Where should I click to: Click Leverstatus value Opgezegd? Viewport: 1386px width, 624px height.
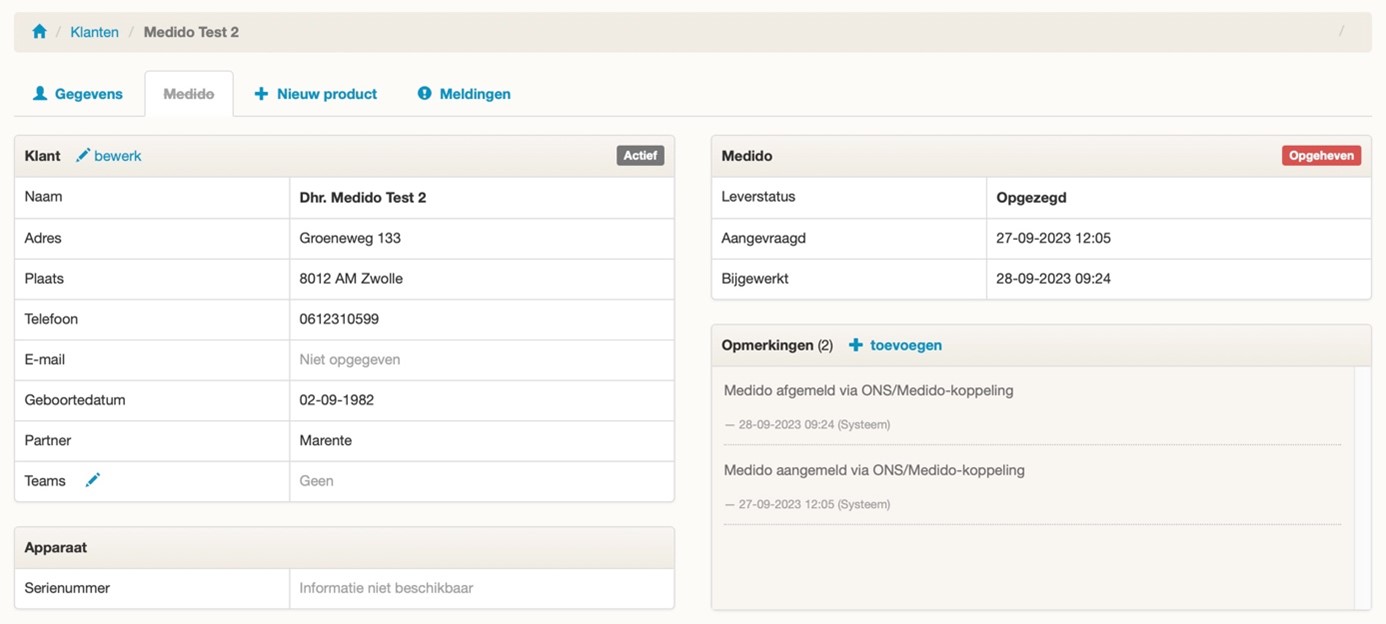[x=1032, y=198]
